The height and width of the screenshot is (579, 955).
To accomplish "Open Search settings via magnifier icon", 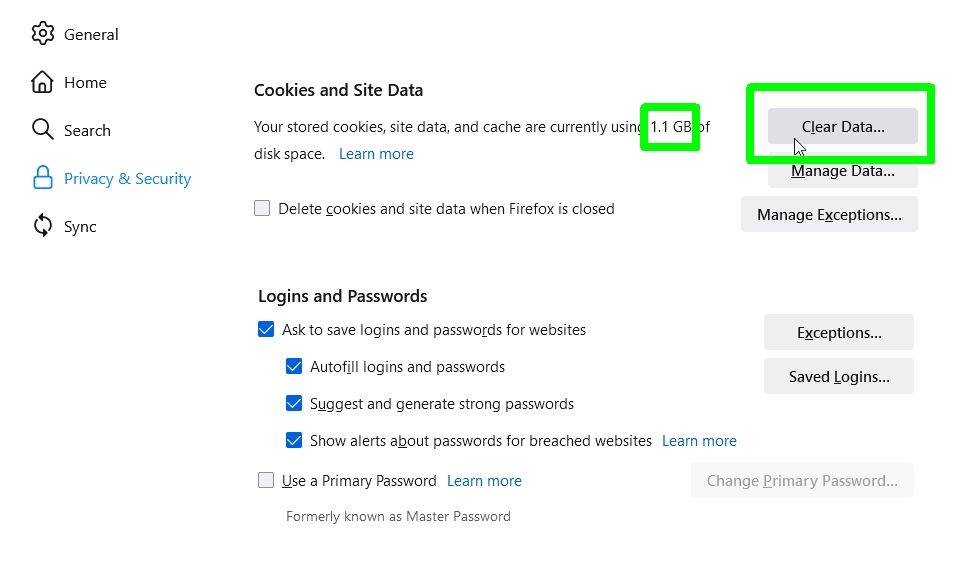I will 44,129.
